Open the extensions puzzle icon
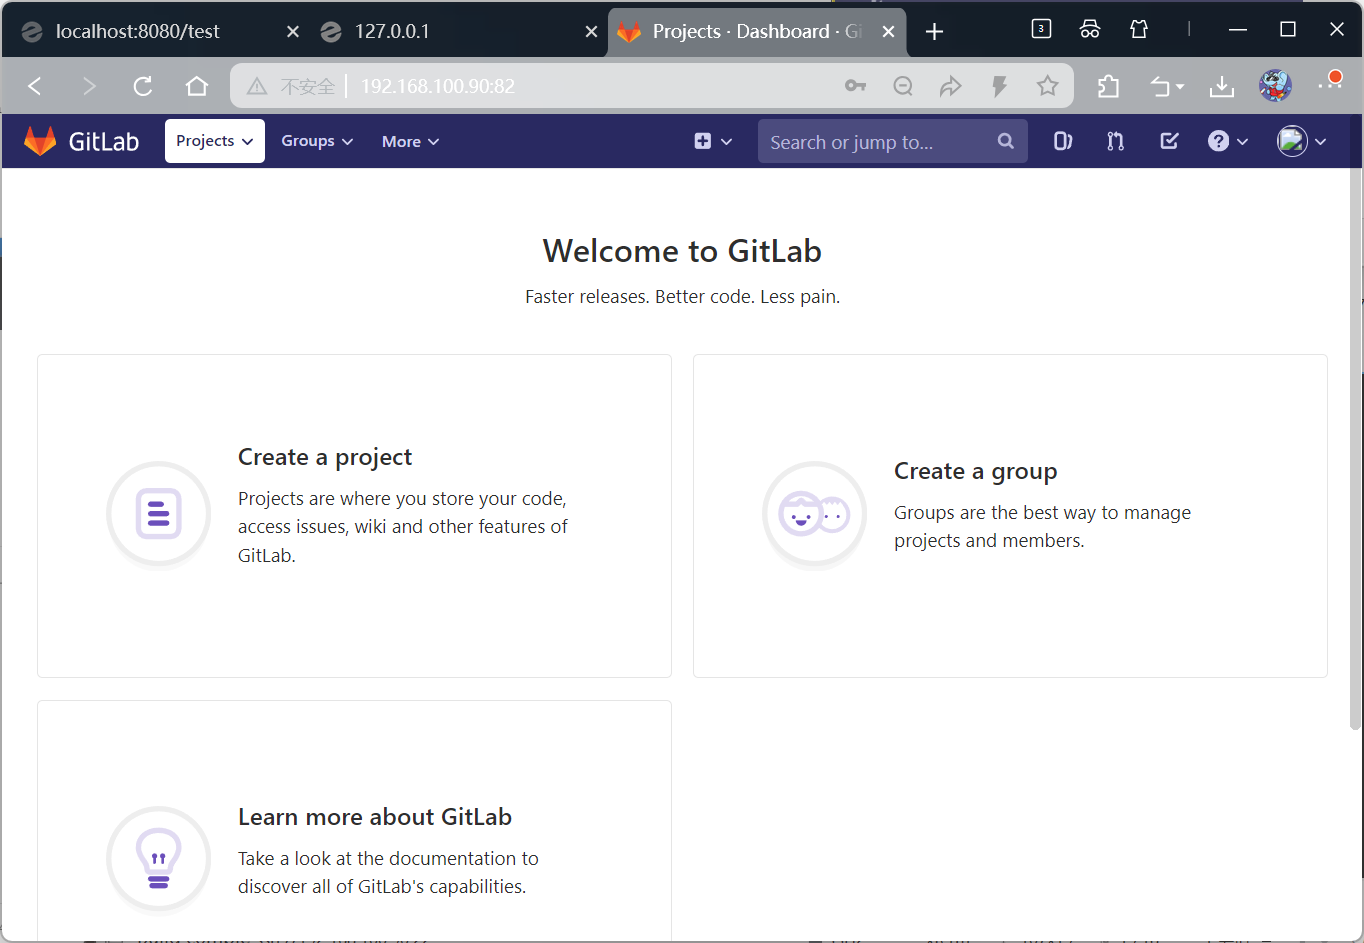This screenshot has width=1364, height=943. tap(1108, 86)
